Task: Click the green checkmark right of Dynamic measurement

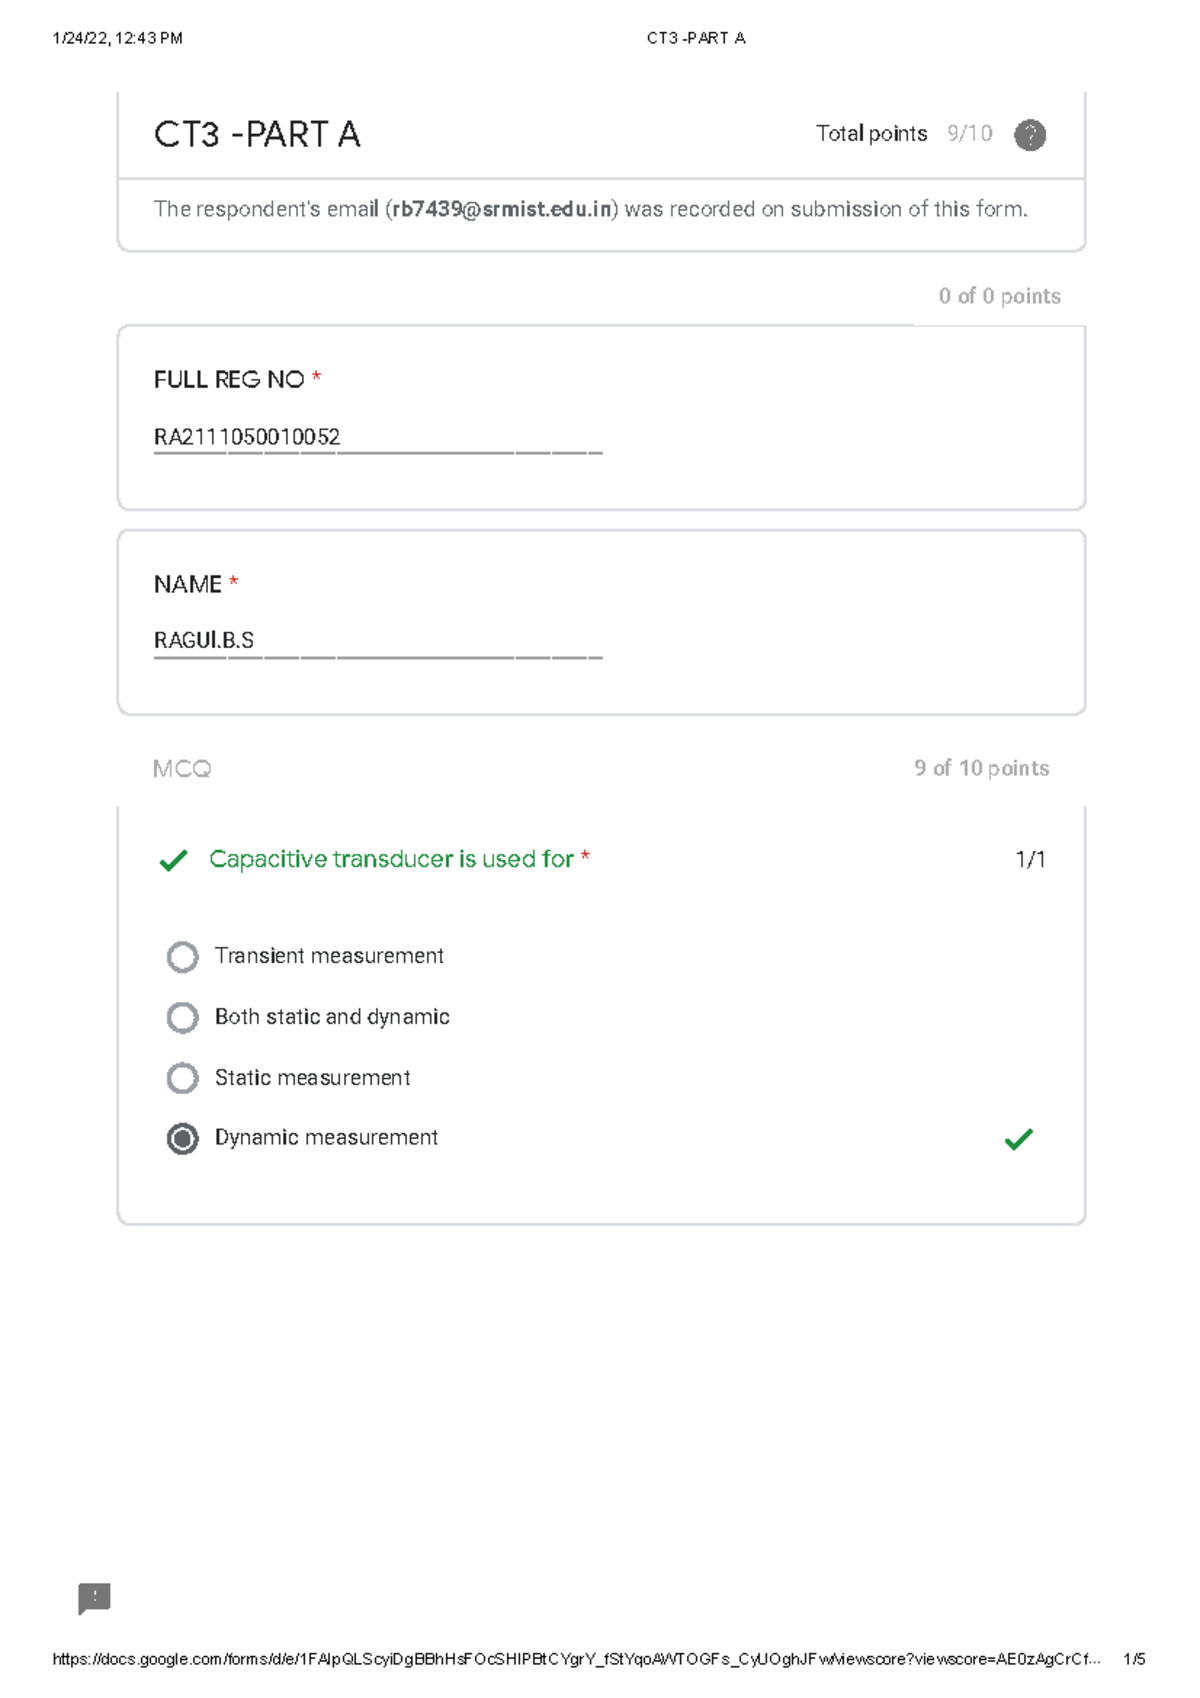Action: click(x=1018, y=1139)
